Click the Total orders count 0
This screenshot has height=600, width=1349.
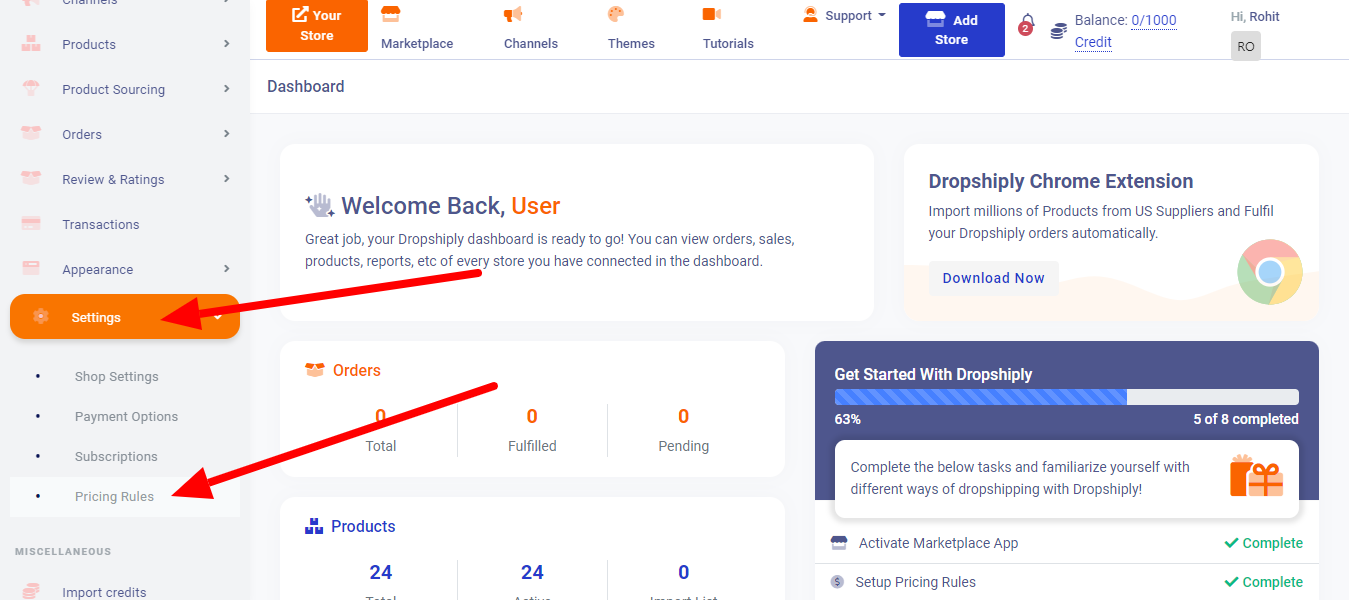(381, 416)
